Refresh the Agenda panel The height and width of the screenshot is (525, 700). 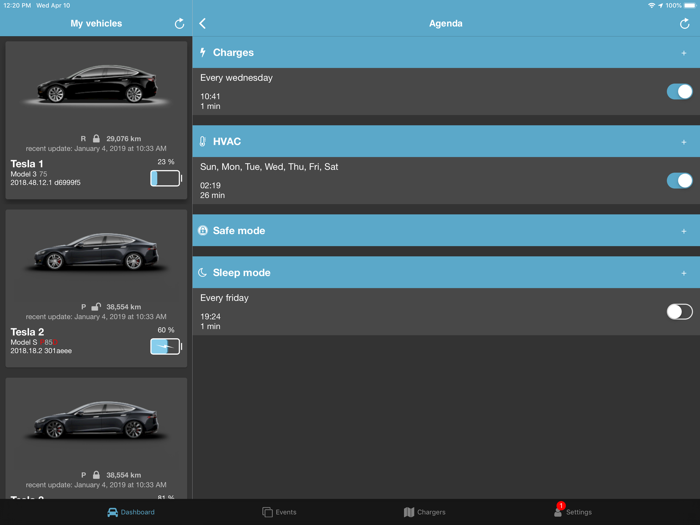click(x=684, y=24)
